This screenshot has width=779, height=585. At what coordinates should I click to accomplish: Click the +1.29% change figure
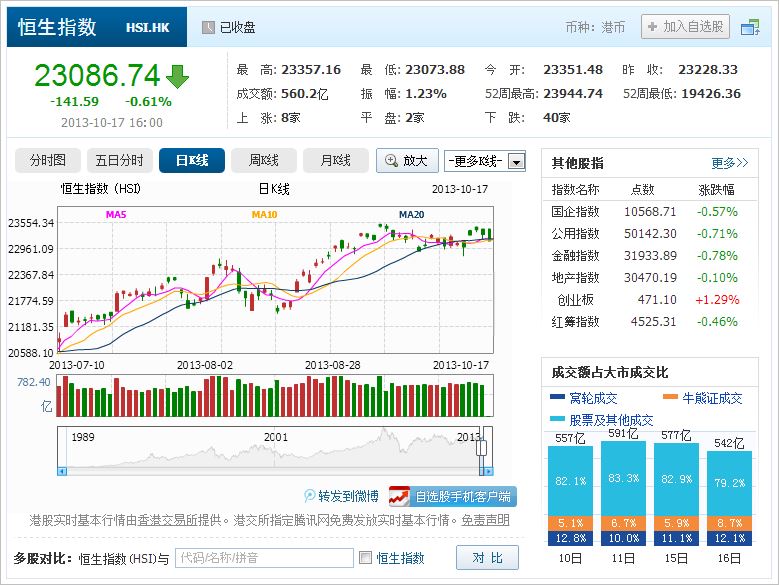tap(717, 299)
